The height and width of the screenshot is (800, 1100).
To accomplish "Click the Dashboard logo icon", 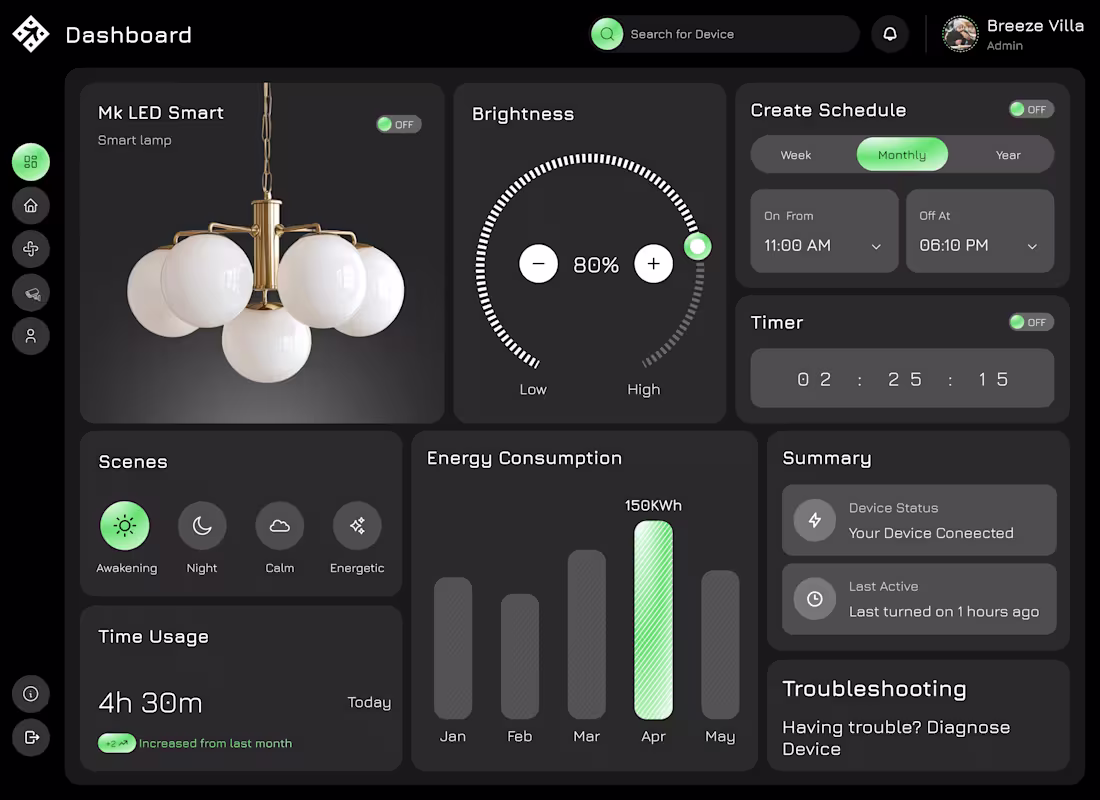I will [31, 34].
